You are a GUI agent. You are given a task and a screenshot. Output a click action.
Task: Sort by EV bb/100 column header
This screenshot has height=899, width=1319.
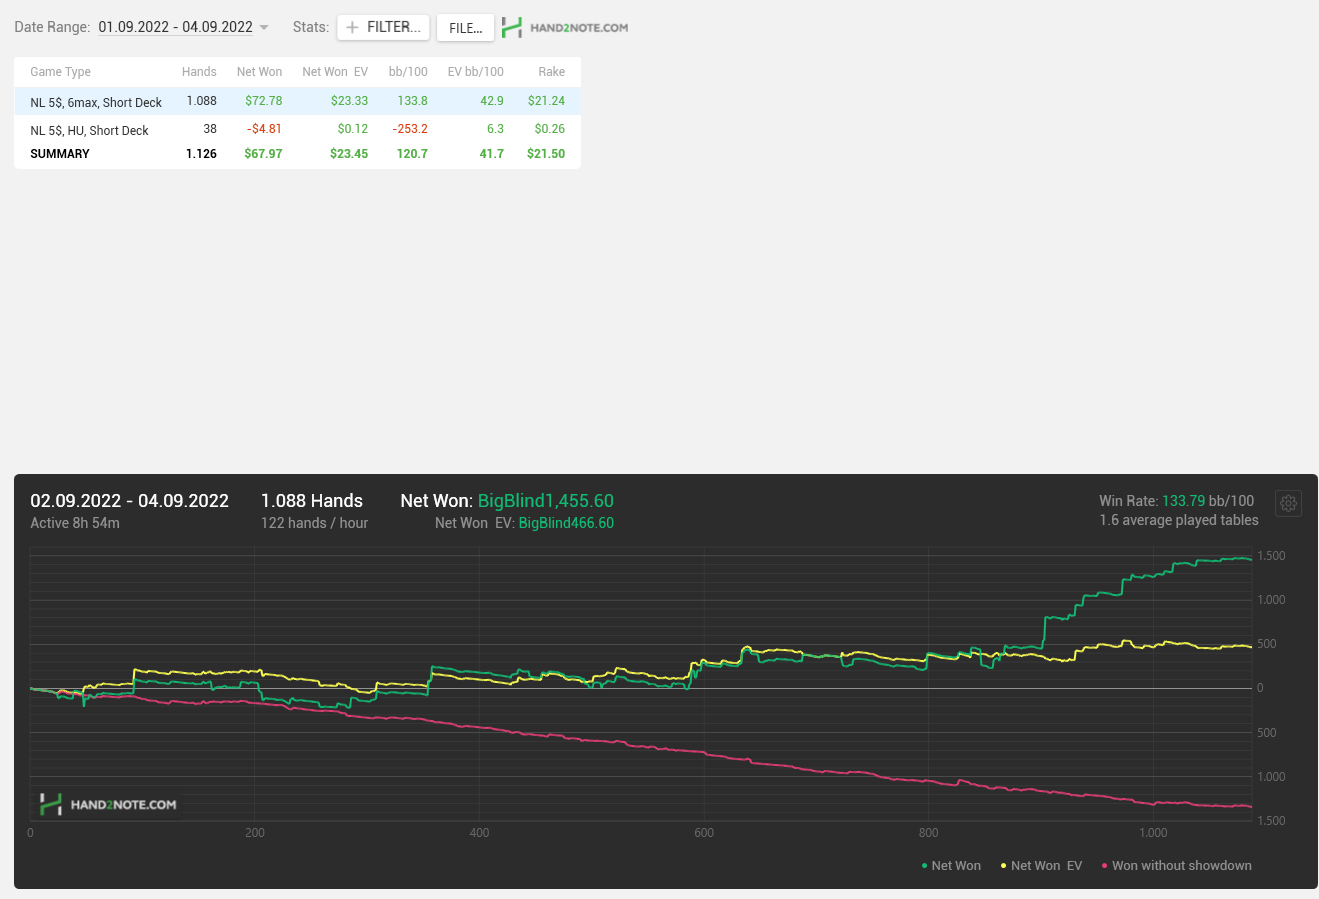[x=475, y=72]
